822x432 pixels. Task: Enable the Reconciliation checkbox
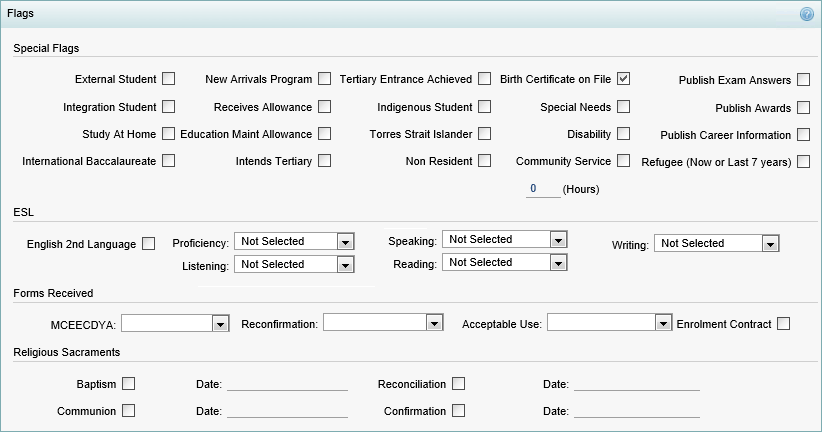pyautogui.click(x=458, y=384)
